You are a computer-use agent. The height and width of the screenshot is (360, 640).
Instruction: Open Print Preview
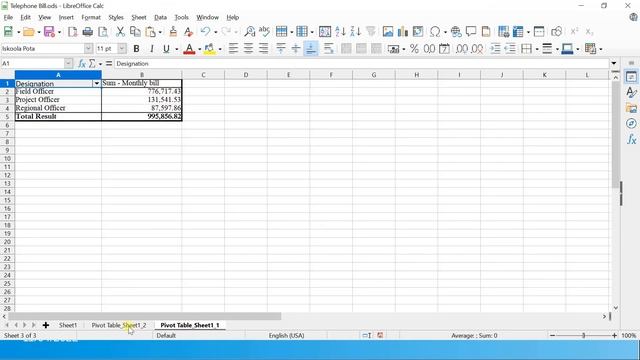tap(103, 31)
